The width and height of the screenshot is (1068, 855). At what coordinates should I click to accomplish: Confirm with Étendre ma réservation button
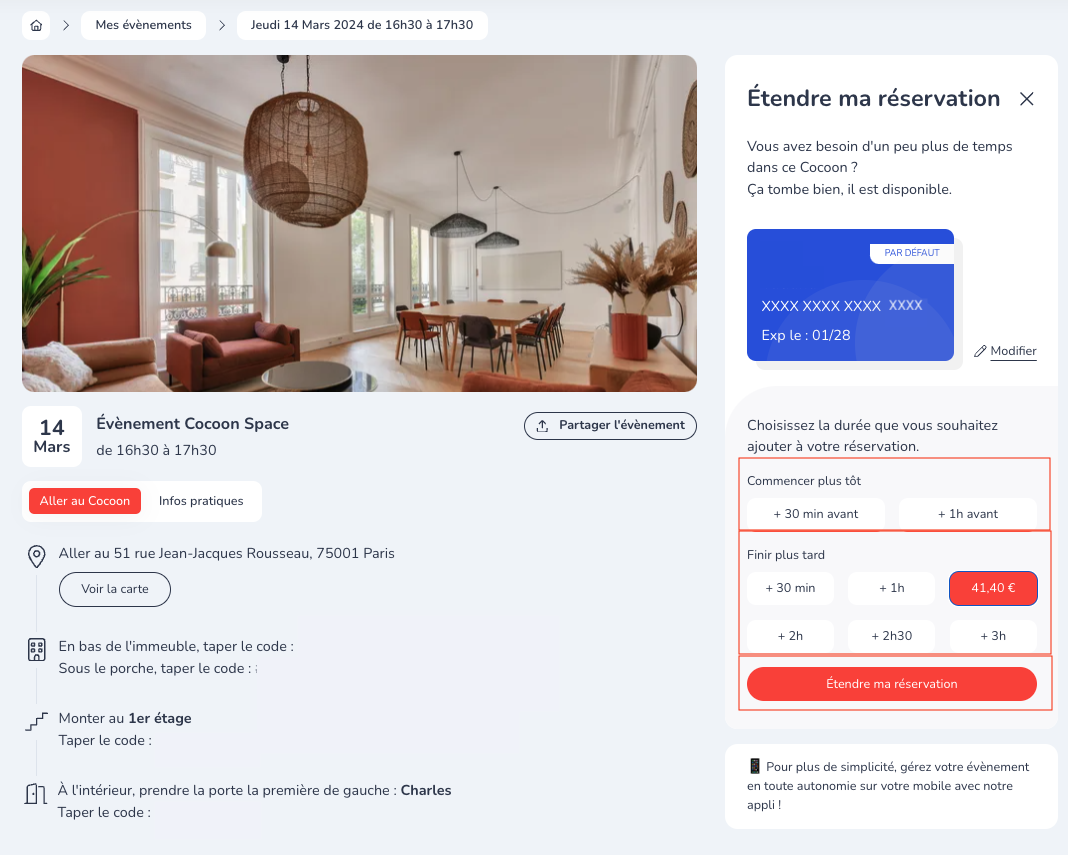point(891,684)
